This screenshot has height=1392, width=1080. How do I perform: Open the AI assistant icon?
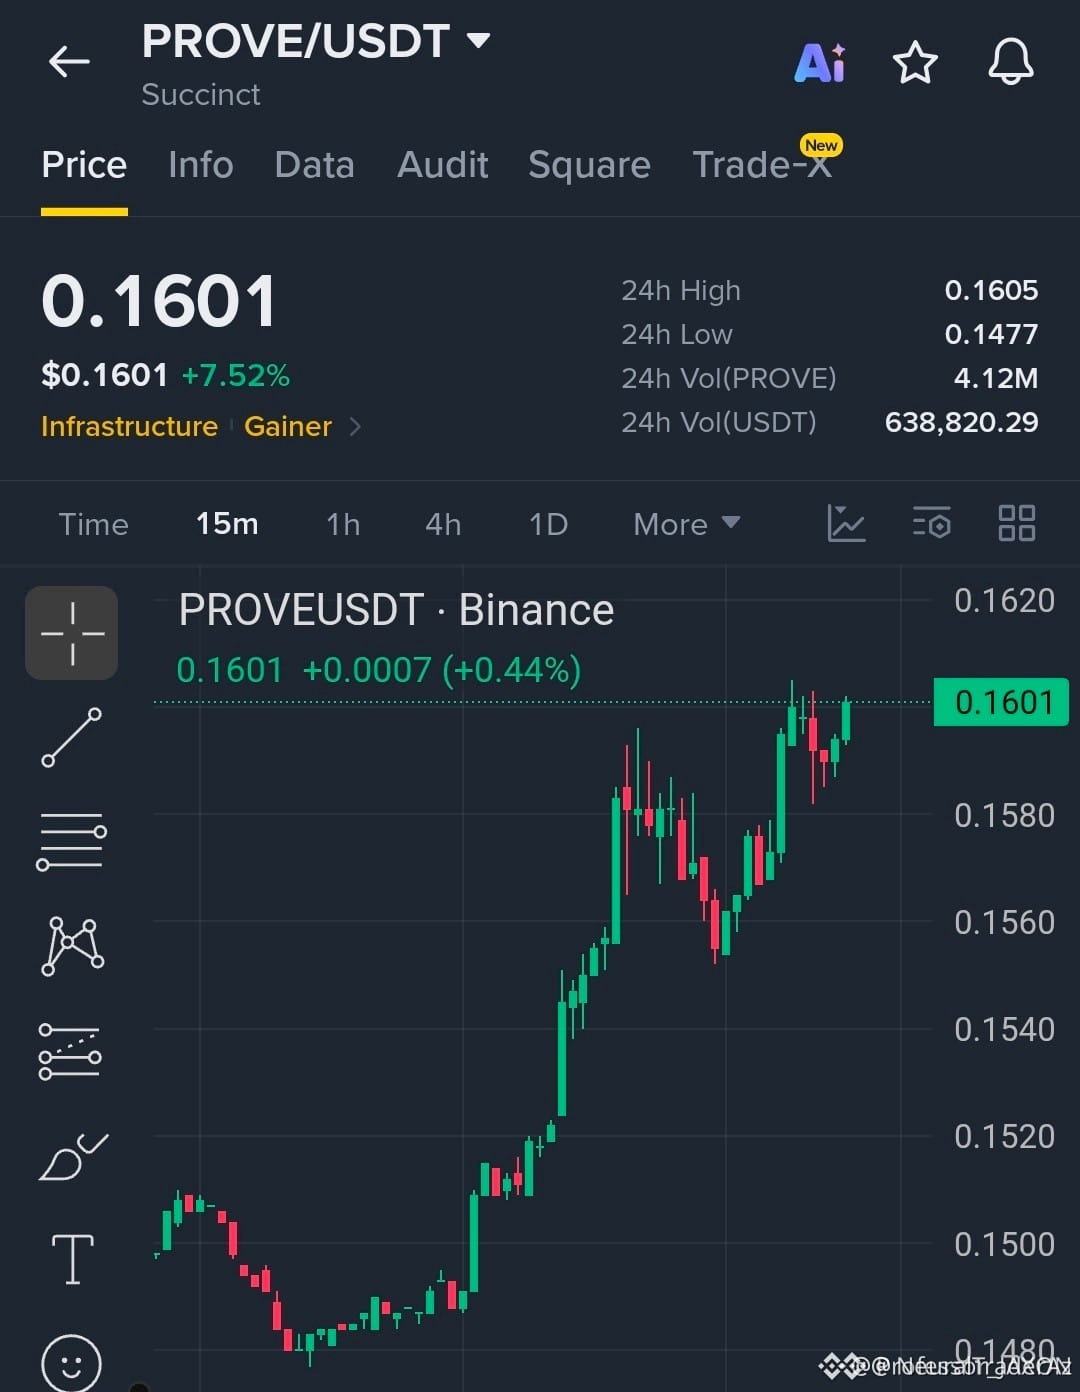click(820, 63)
